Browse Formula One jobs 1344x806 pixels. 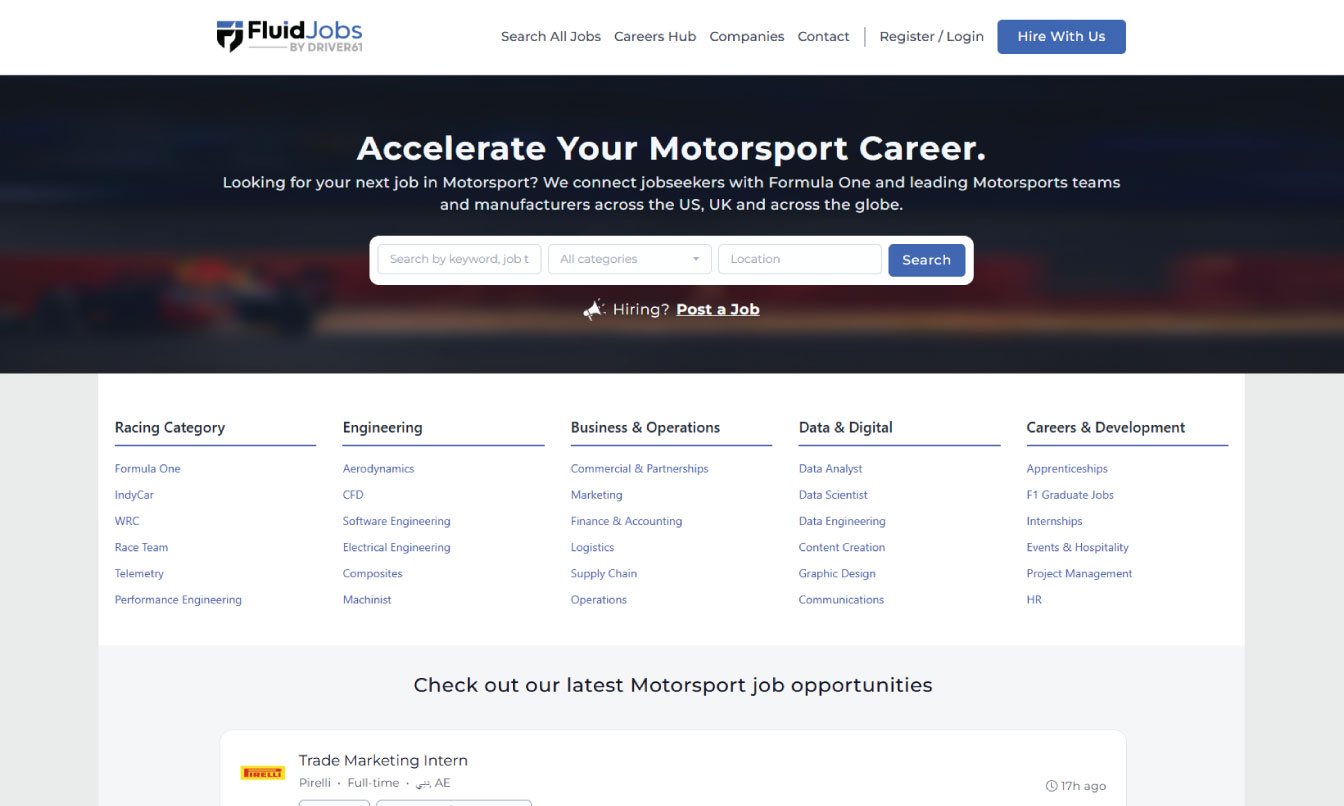click(147, 468)
